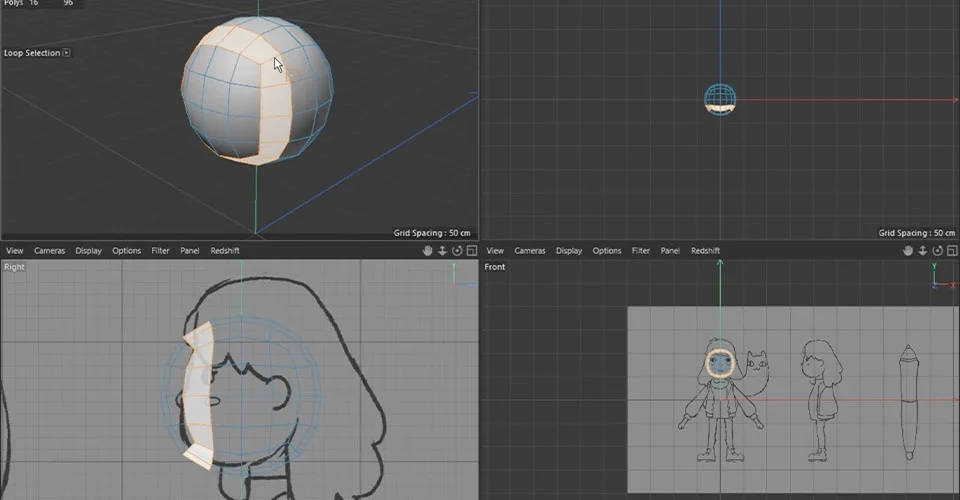Click the pan hand icon in the Right viewport
960x500 pixels.
click(427, 251)
